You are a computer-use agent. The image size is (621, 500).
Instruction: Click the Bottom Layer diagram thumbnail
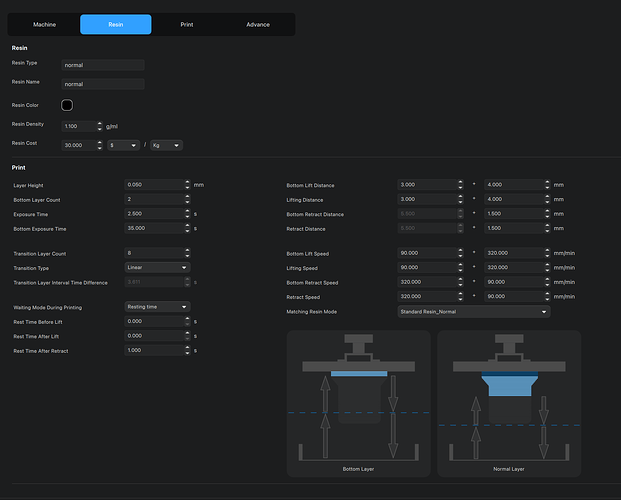pyautogui.click(x=358, y=403)
